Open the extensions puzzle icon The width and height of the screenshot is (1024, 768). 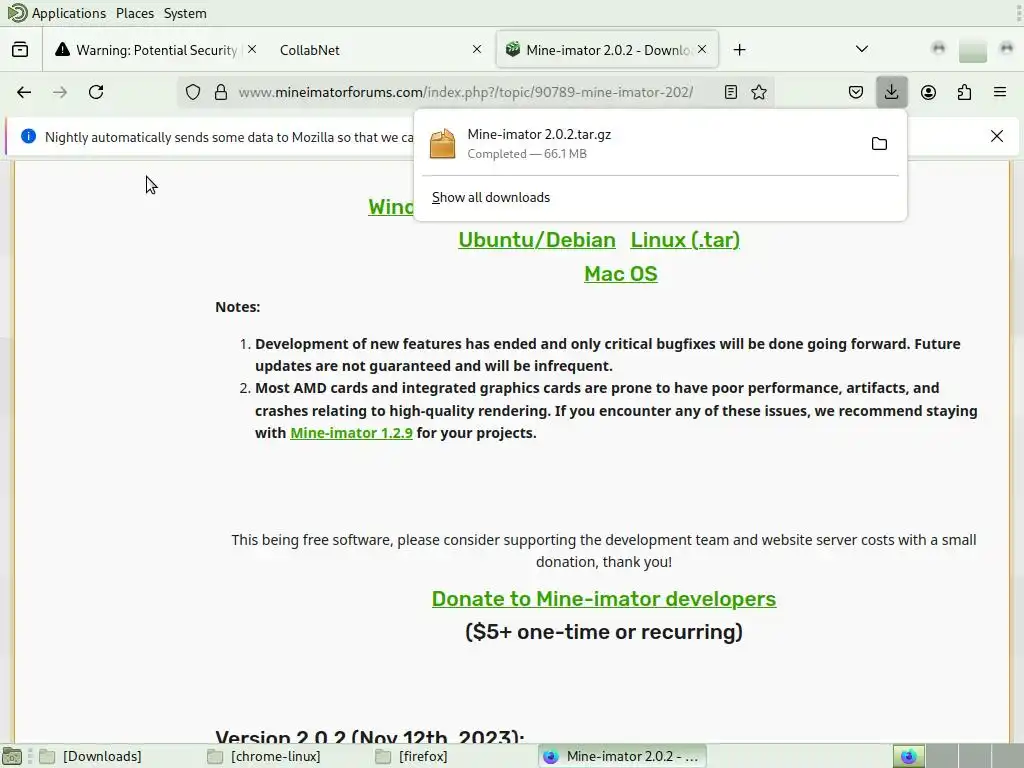click(x=964, y=92)
